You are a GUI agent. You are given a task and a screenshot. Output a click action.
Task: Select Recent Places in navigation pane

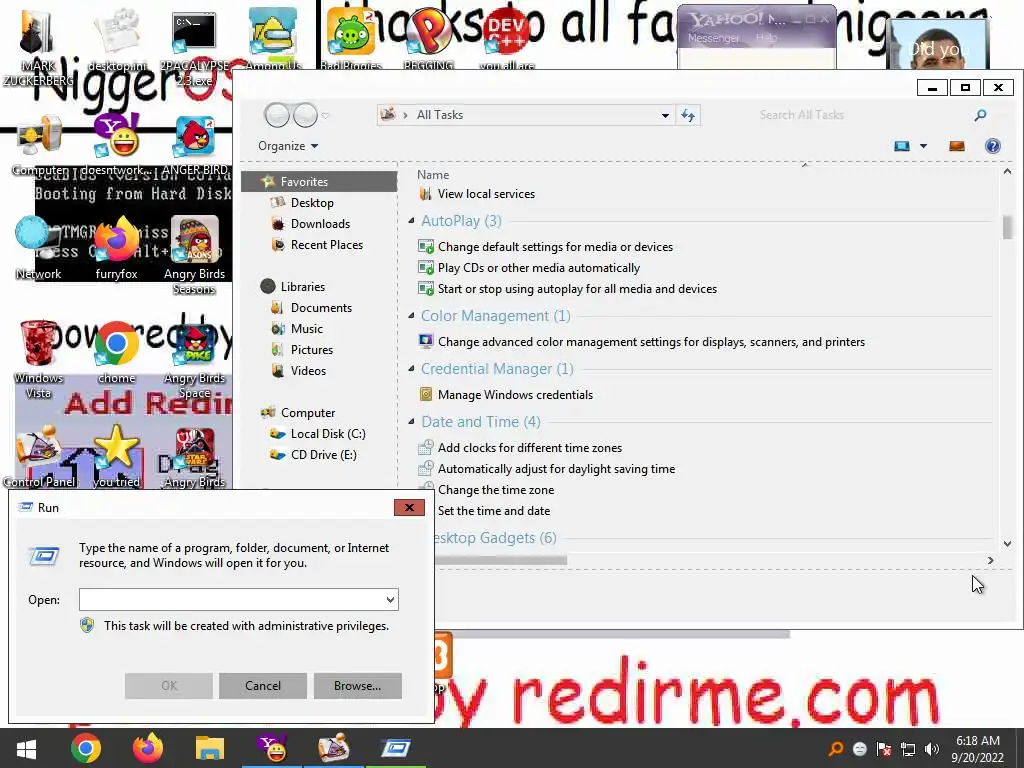click(x=327, y=245)
